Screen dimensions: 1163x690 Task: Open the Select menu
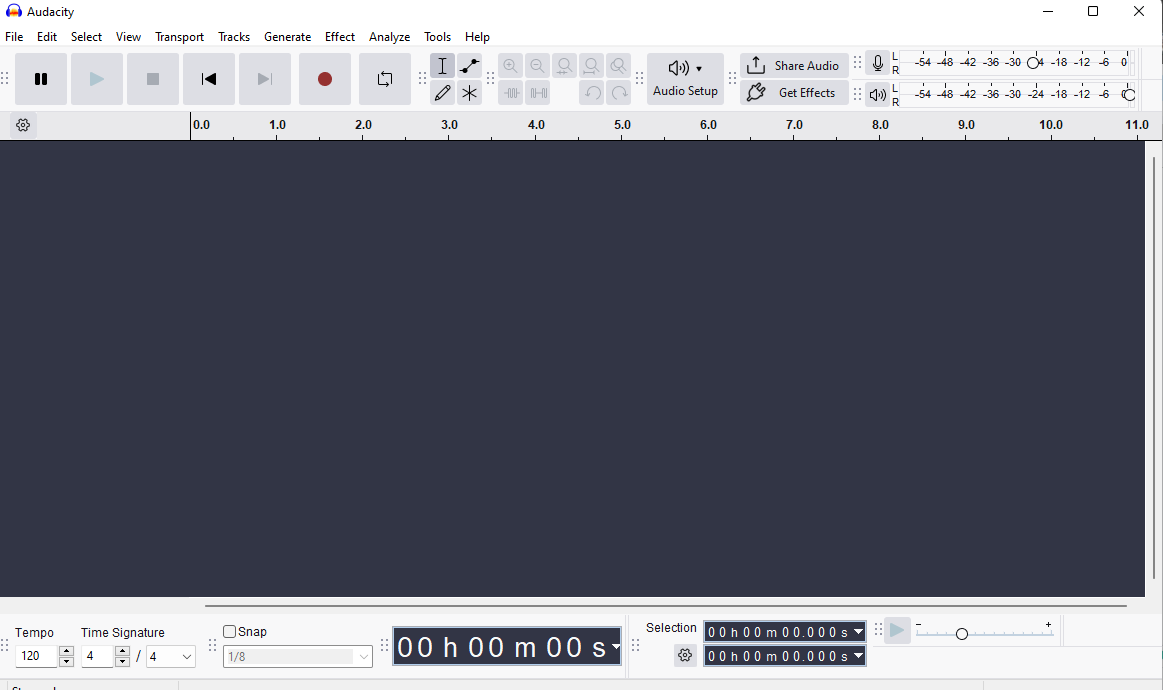86,36
